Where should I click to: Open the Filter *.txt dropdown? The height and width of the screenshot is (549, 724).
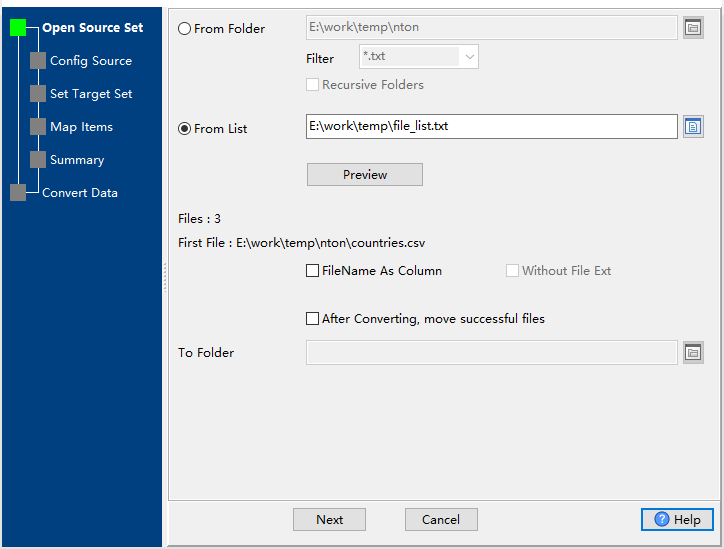[469, 57]
